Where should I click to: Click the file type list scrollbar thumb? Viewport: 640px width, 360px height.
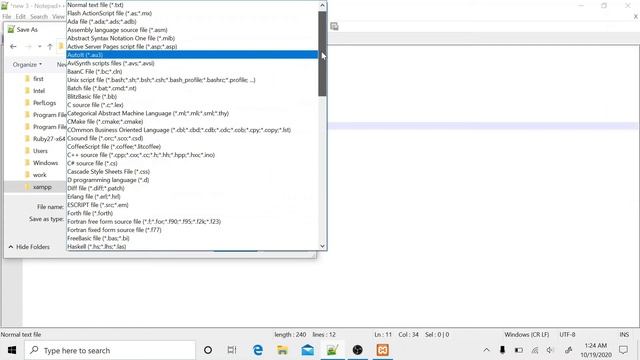click(x=322, y=53)
